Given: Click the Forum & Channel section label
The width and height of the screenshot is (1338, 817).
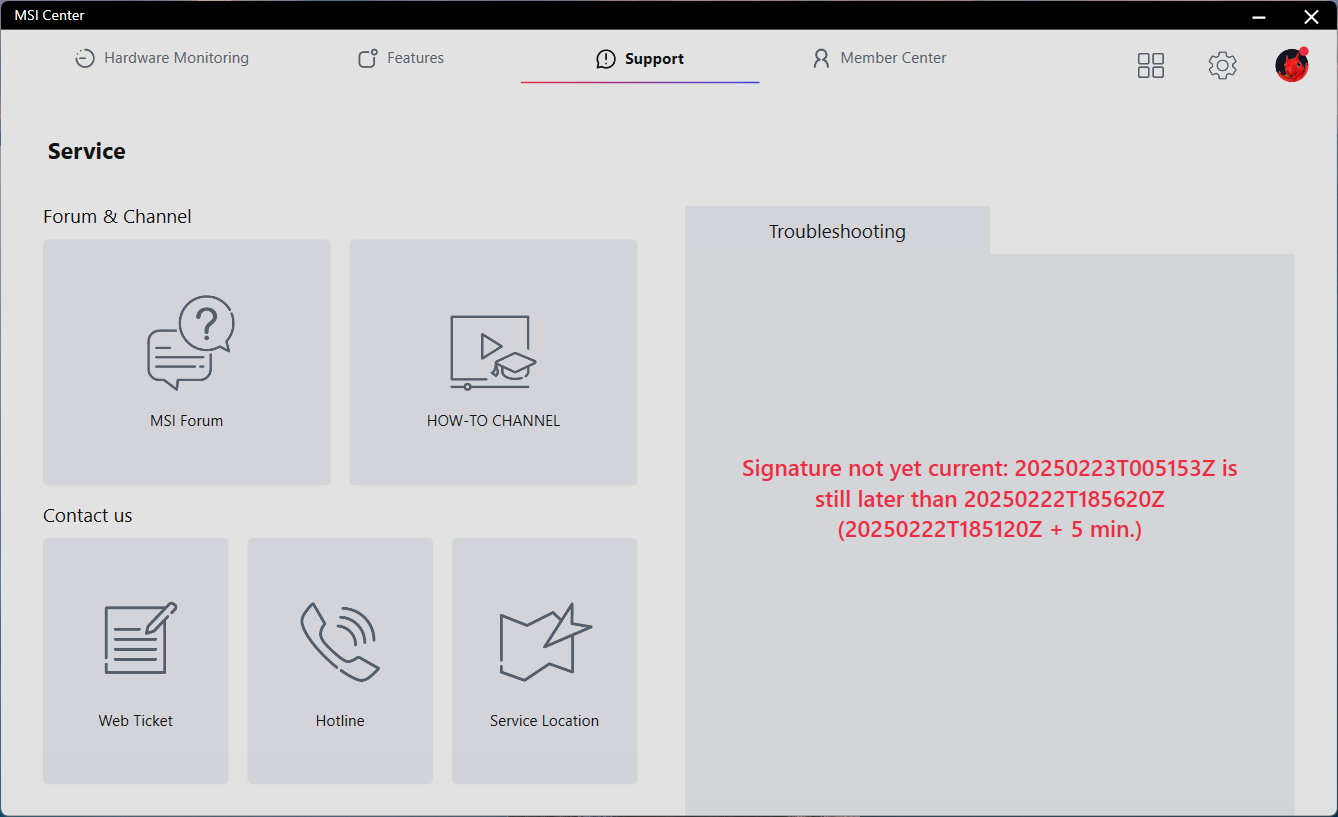Looking at the screenshot, I should coord(117,217).
